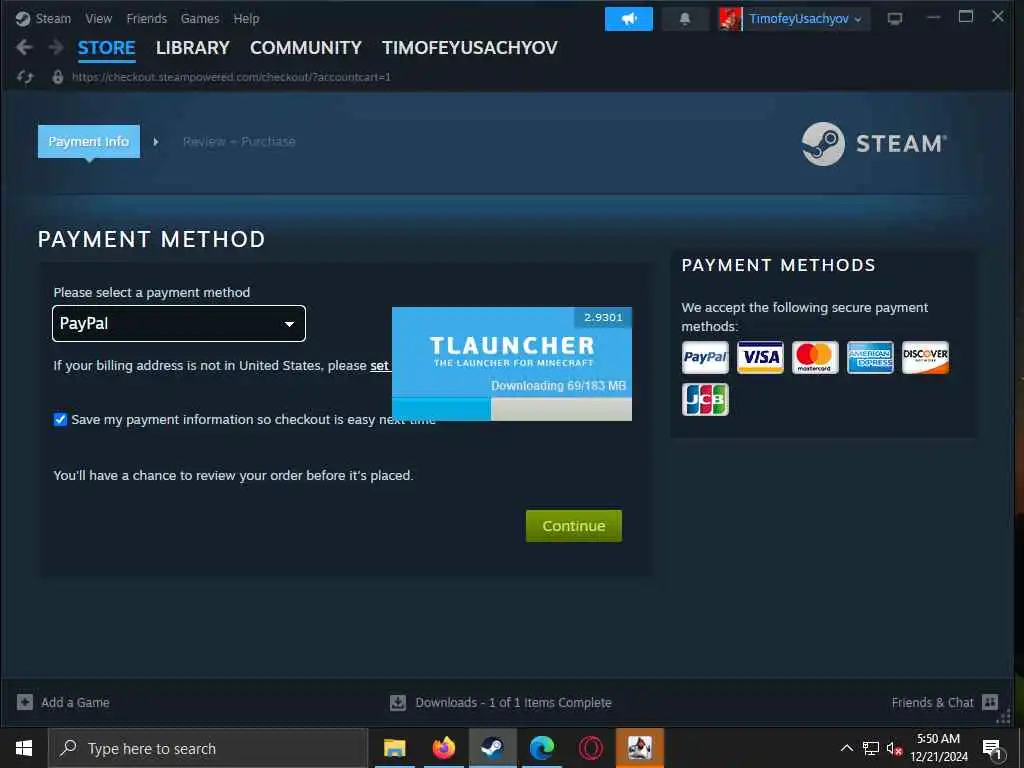Image resolution: width=1024 pixels, height=768 pixels.
Task: Open the Help menu
Action: tap(246, 18)
